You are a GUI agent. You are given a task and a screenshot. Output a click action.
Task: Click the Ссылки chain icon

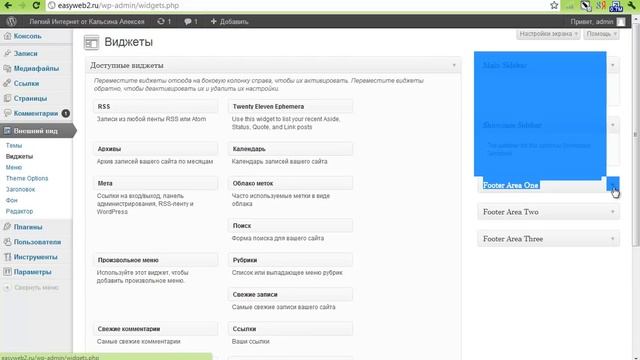pos(7,83)
